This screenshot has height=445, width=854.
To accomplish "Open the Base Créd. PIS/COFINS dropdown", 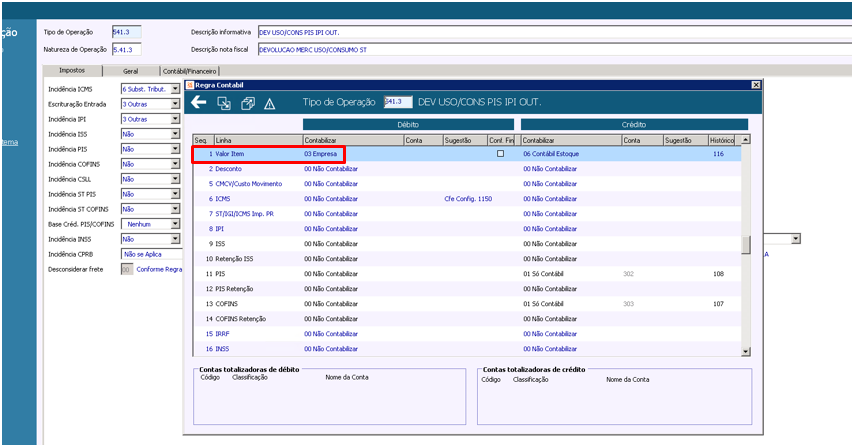I will (x=175, y=224).
